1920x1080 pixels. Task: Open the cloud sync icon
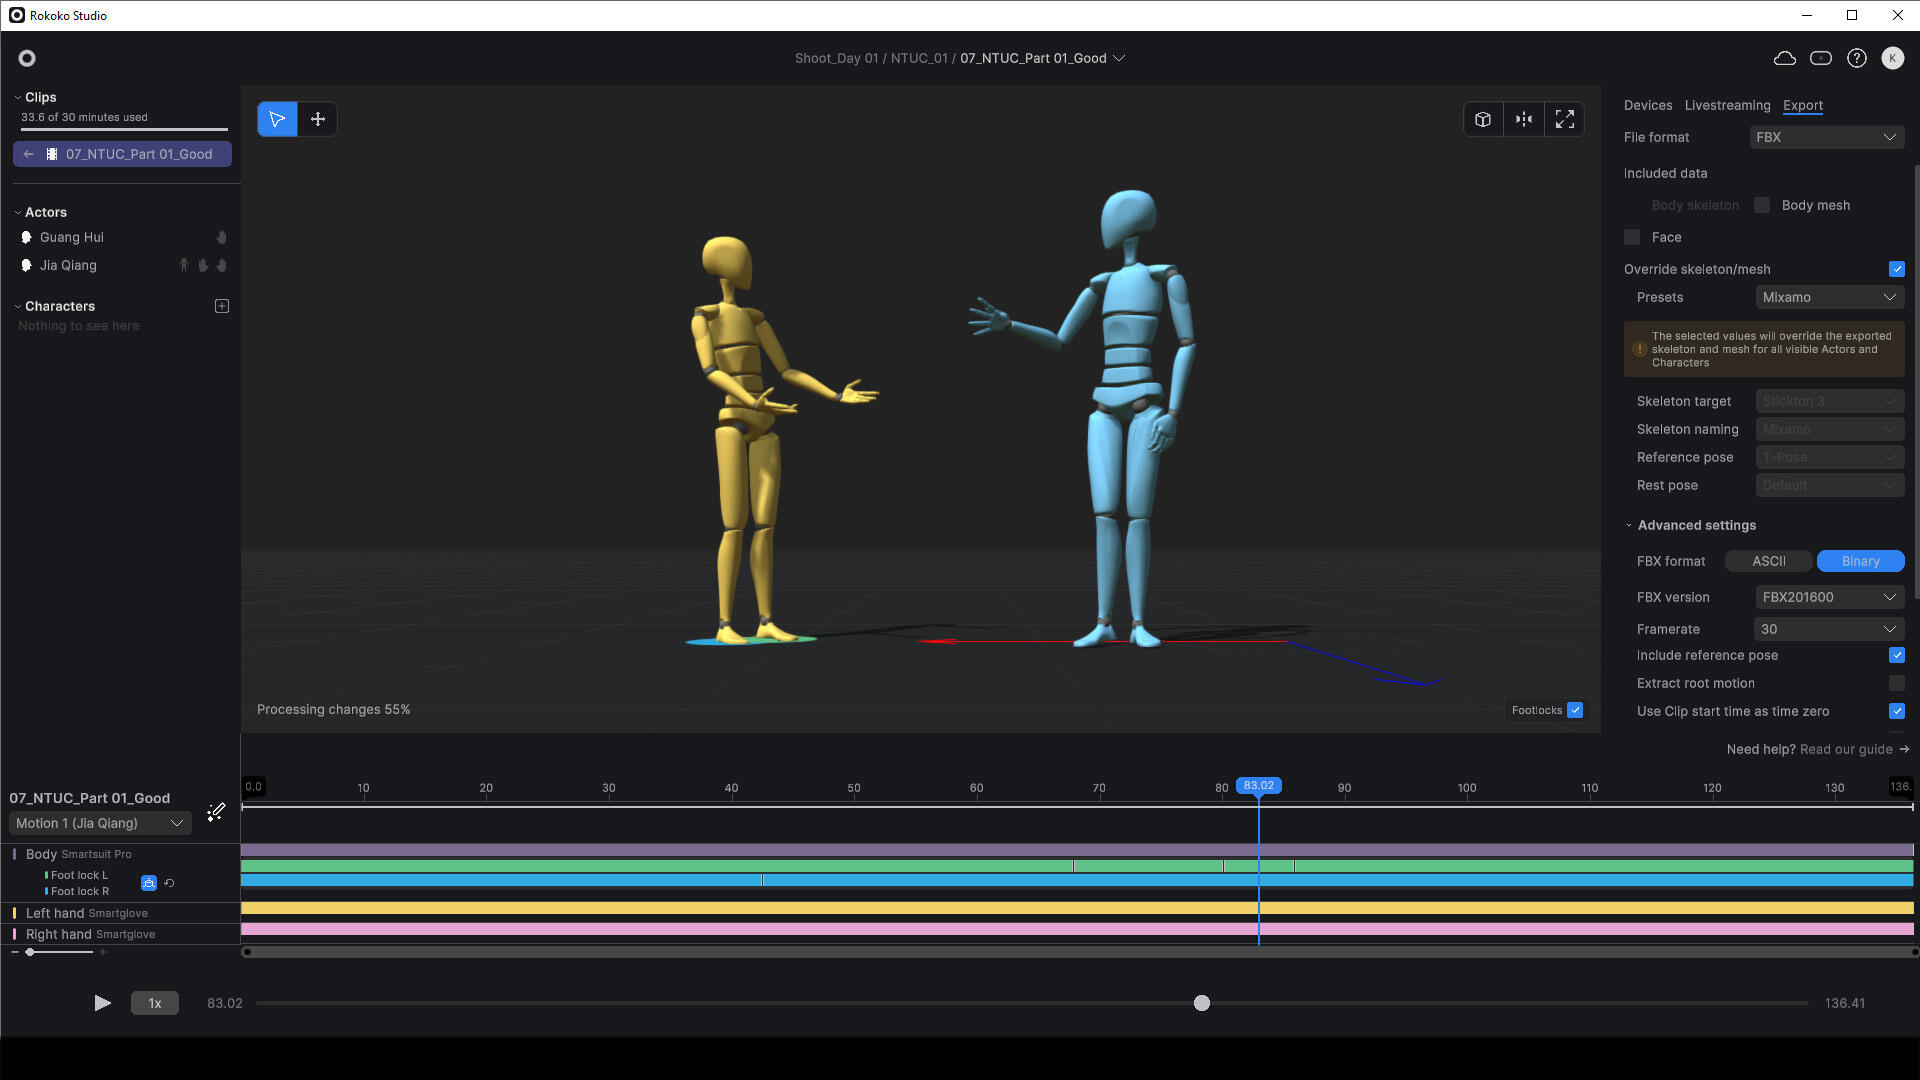click(1785, 58)
